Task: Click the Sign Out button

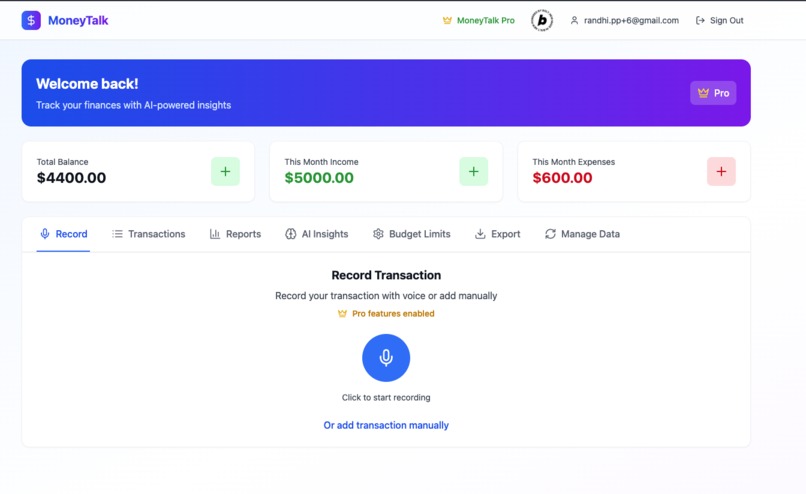Action: point(720,21)
